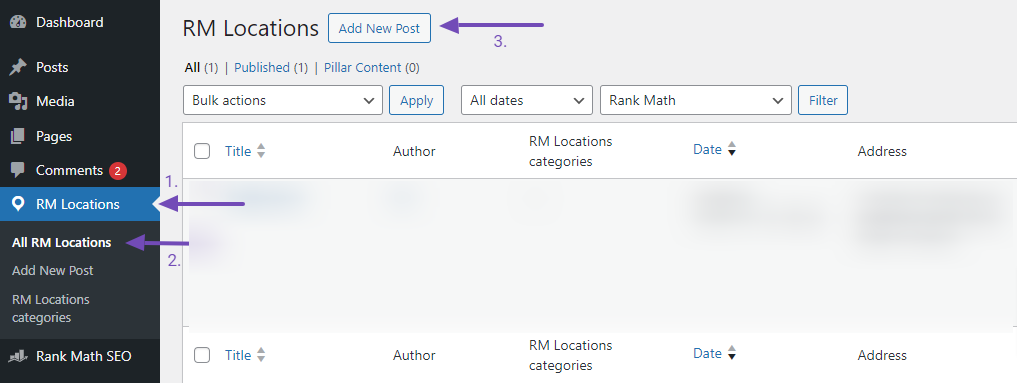Open the Rank Math SEO chart icon

(18, 356)
